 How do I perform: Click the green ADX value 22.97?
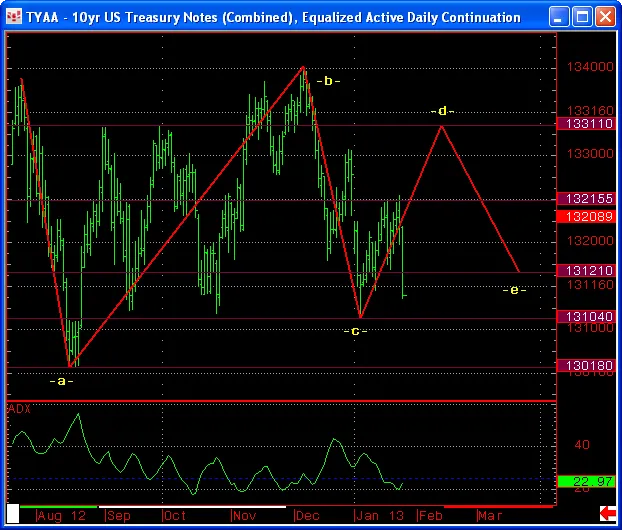point(586,482)
